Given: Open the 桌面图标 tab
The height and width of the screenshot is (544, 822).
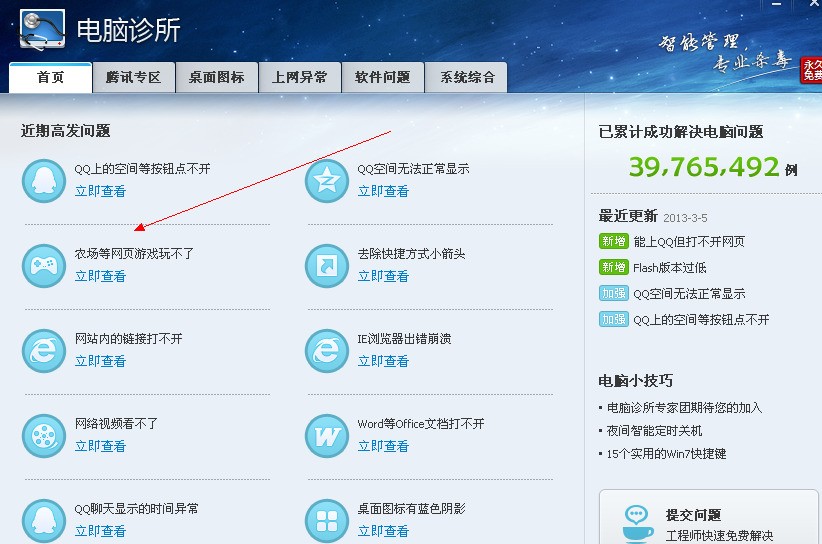Looking at the screenshot, I should coord(217,78).
